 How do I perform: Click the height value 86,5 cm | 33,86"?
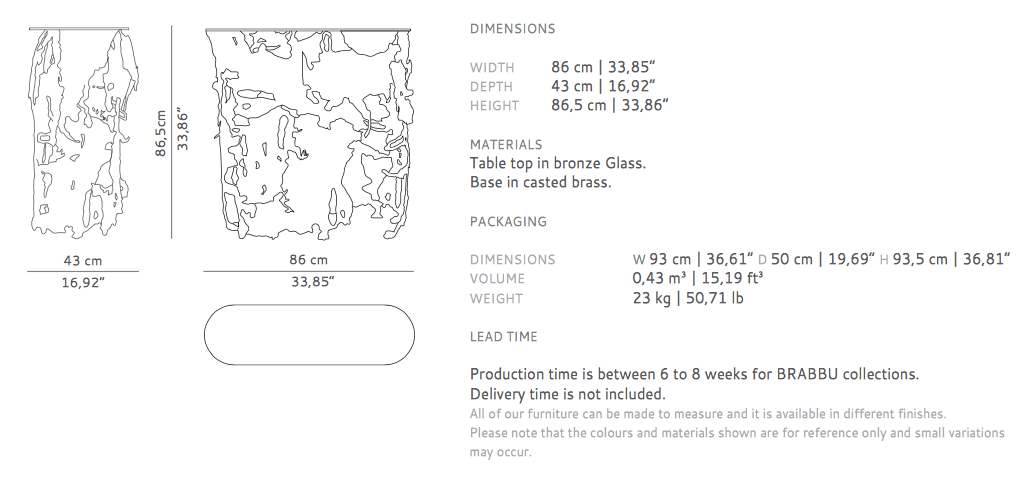(x=610, y=105)
